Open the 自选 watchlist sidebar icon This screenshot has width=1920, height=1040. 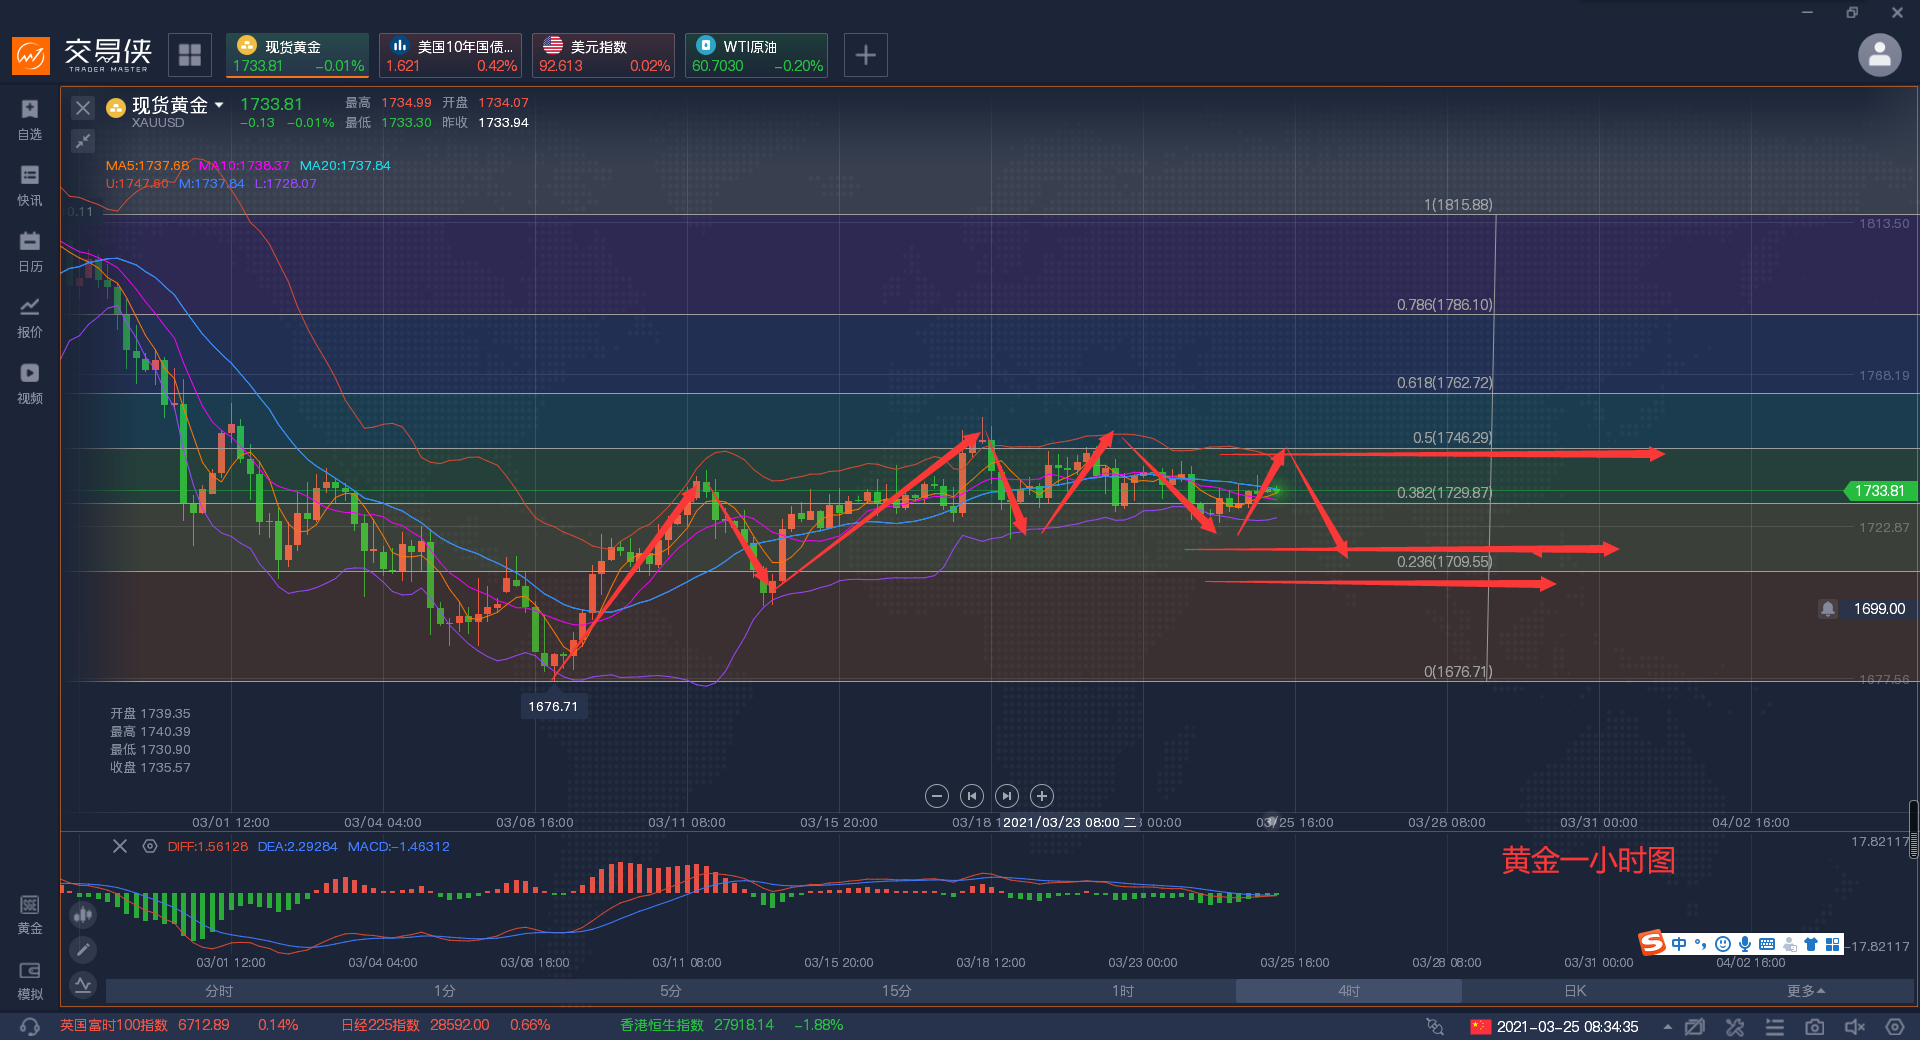[x=30, y=119]
